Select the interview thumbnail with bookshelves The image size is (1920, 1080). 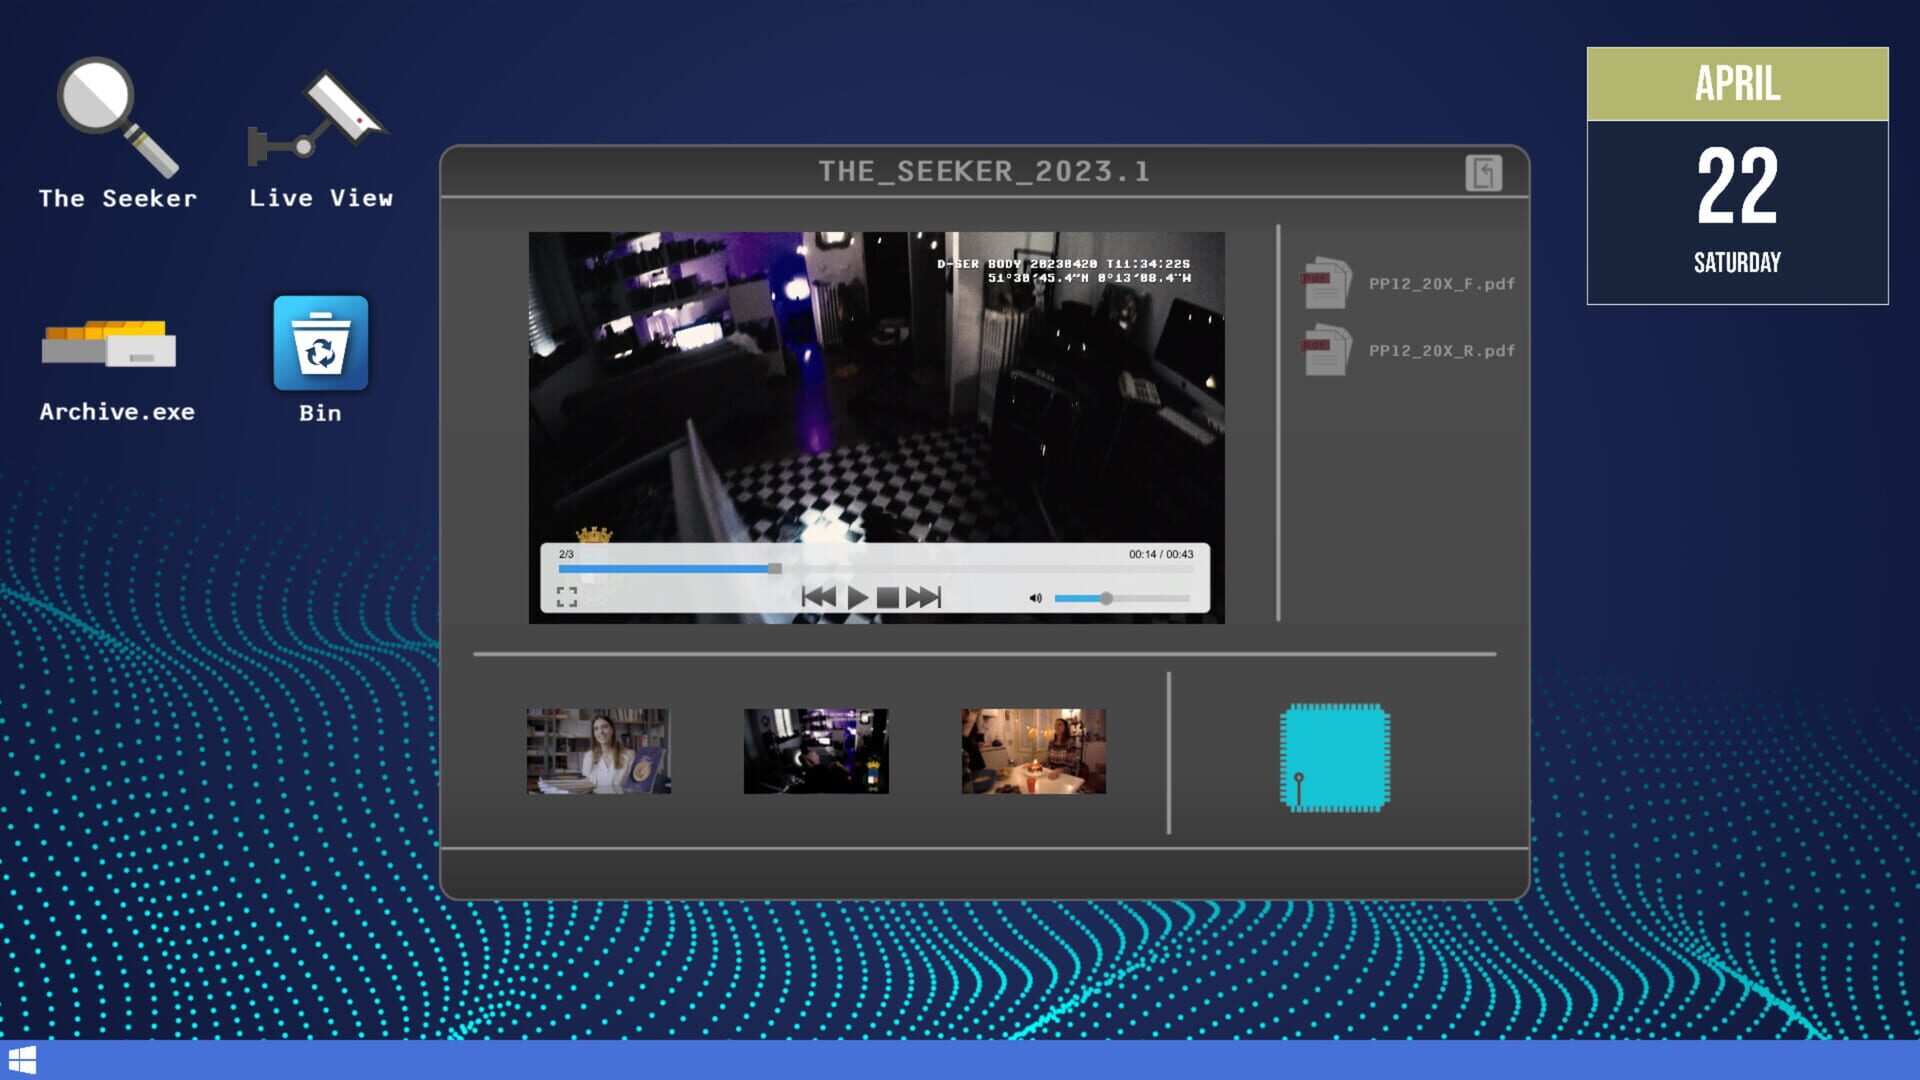point(597,751)
